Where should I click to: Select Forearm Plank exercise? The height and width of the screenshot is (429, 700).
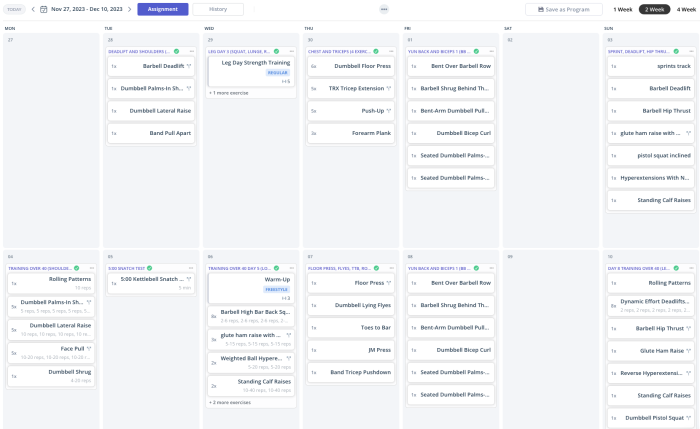[x=351, y=133]
